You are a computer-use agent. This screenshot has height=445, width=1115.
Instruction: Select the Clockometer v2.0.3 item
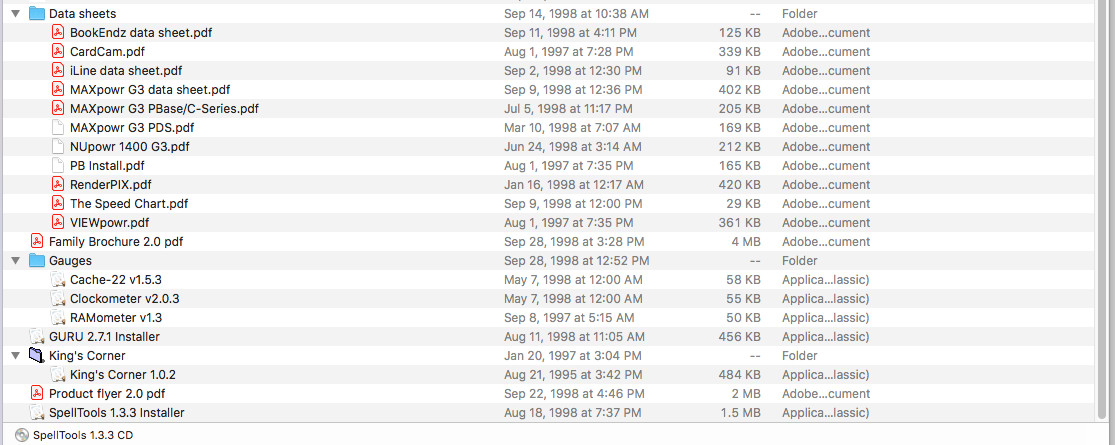tap(124, 299)
